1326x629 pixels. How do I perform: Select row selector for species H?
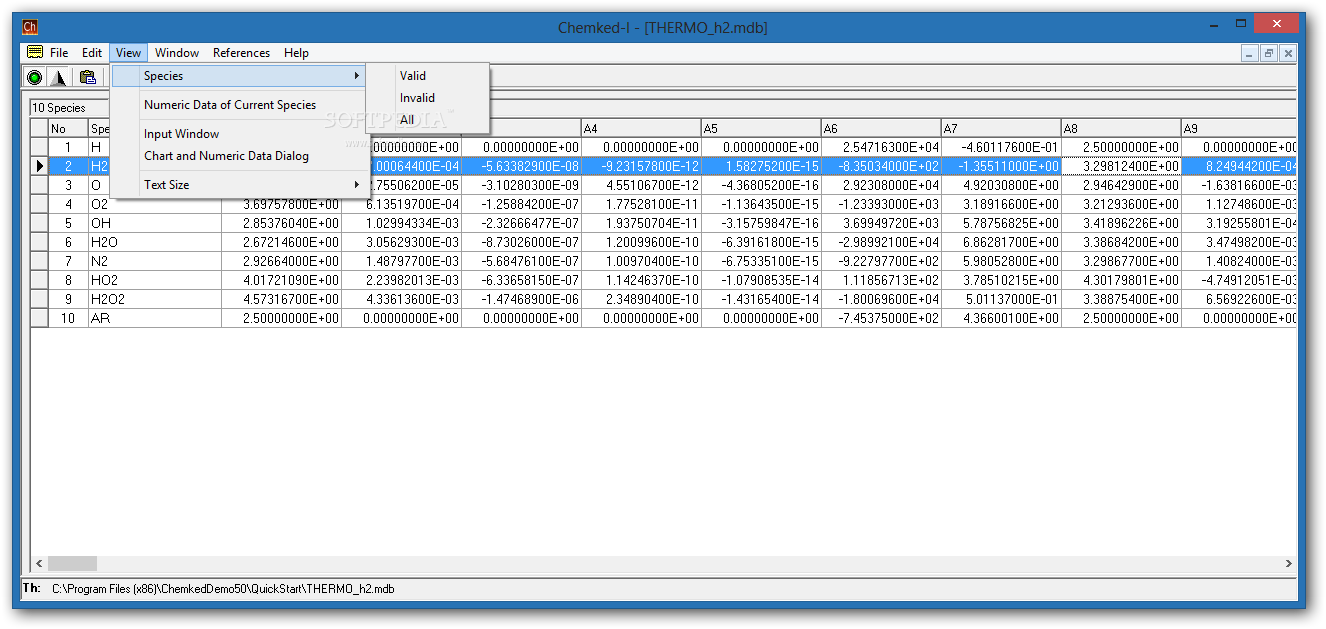coord(39,147)
